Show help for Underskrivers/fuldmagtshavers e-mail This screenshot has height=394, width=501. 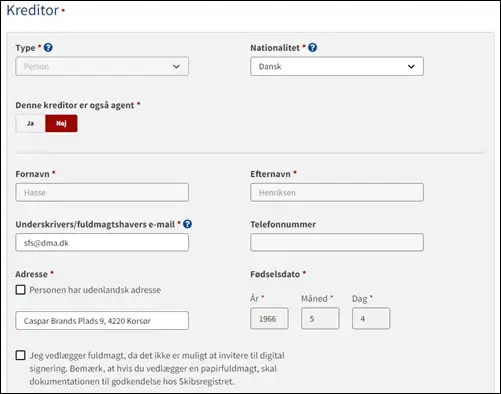click(x=187, y=224)
